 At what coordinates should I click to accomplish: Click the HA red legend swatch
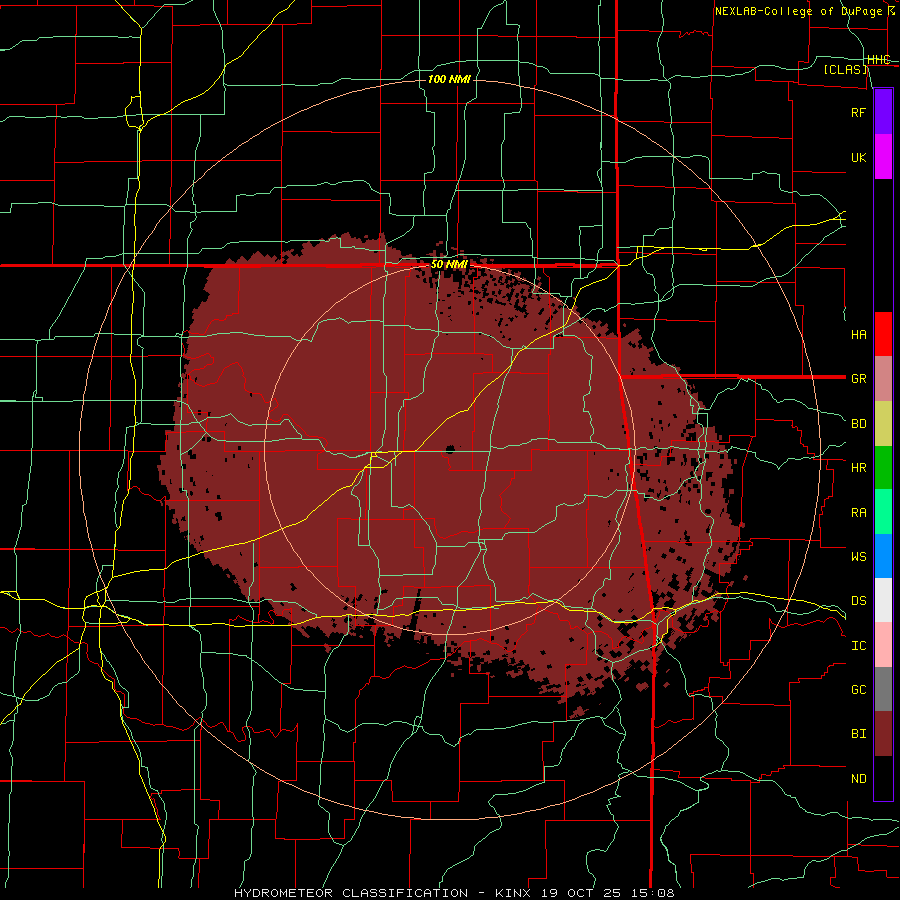point(883,334)
